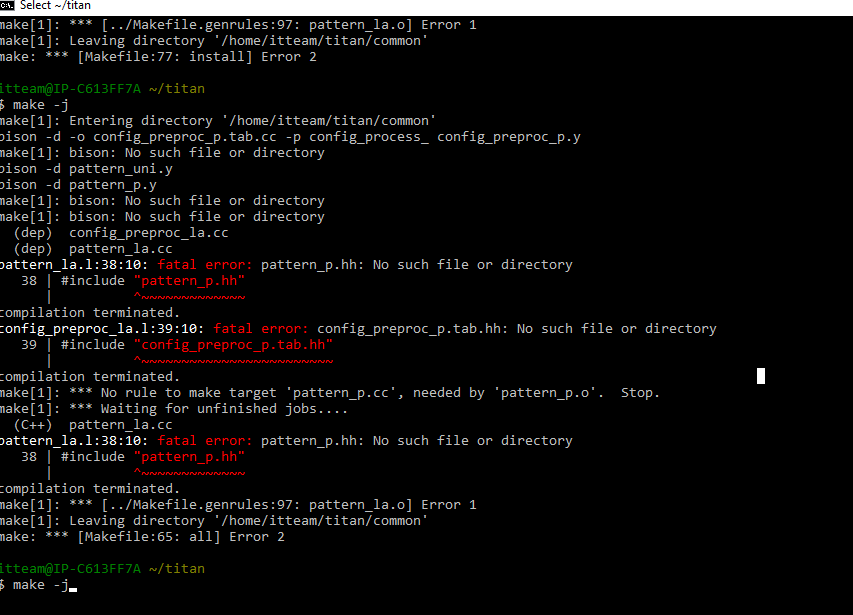853x615 pixels.
Task: Click the 'make: *** [Makefile:77: install] Error 2' line
Action: pos(158,57)
